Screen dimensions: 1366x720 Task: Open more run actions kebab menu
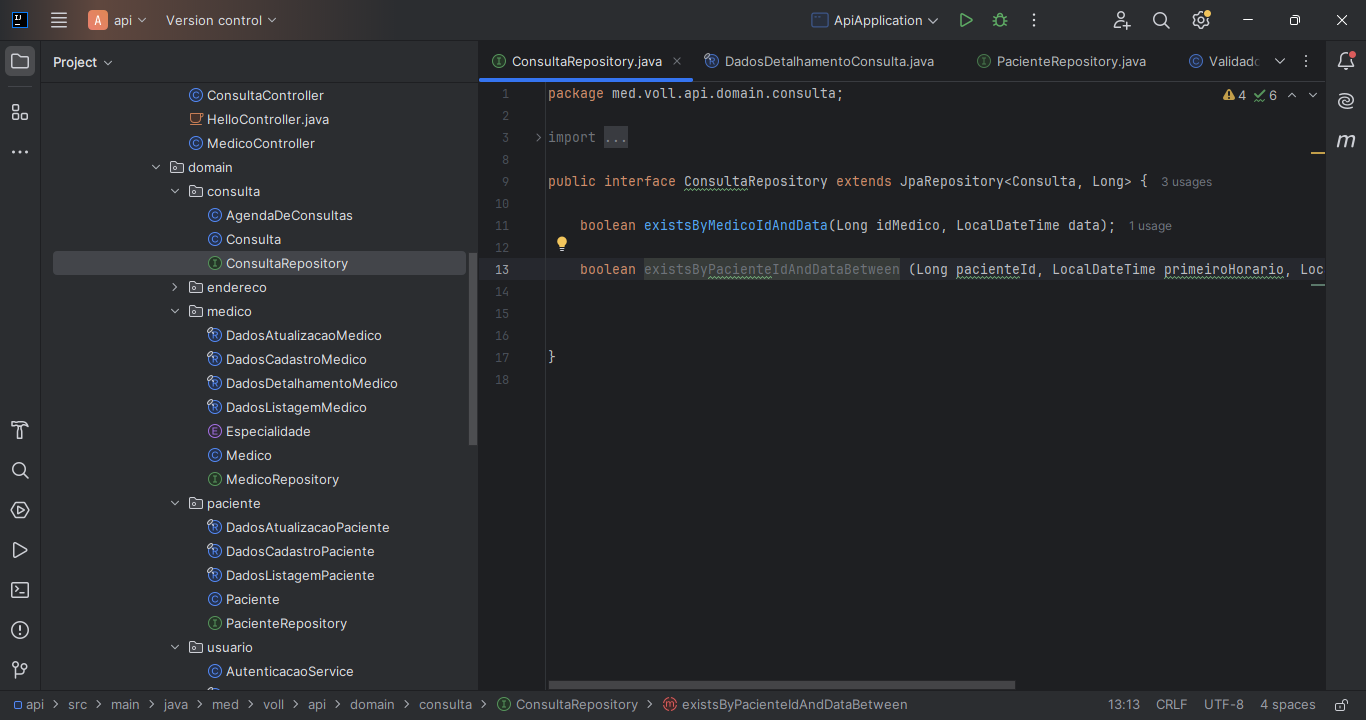1034,20
